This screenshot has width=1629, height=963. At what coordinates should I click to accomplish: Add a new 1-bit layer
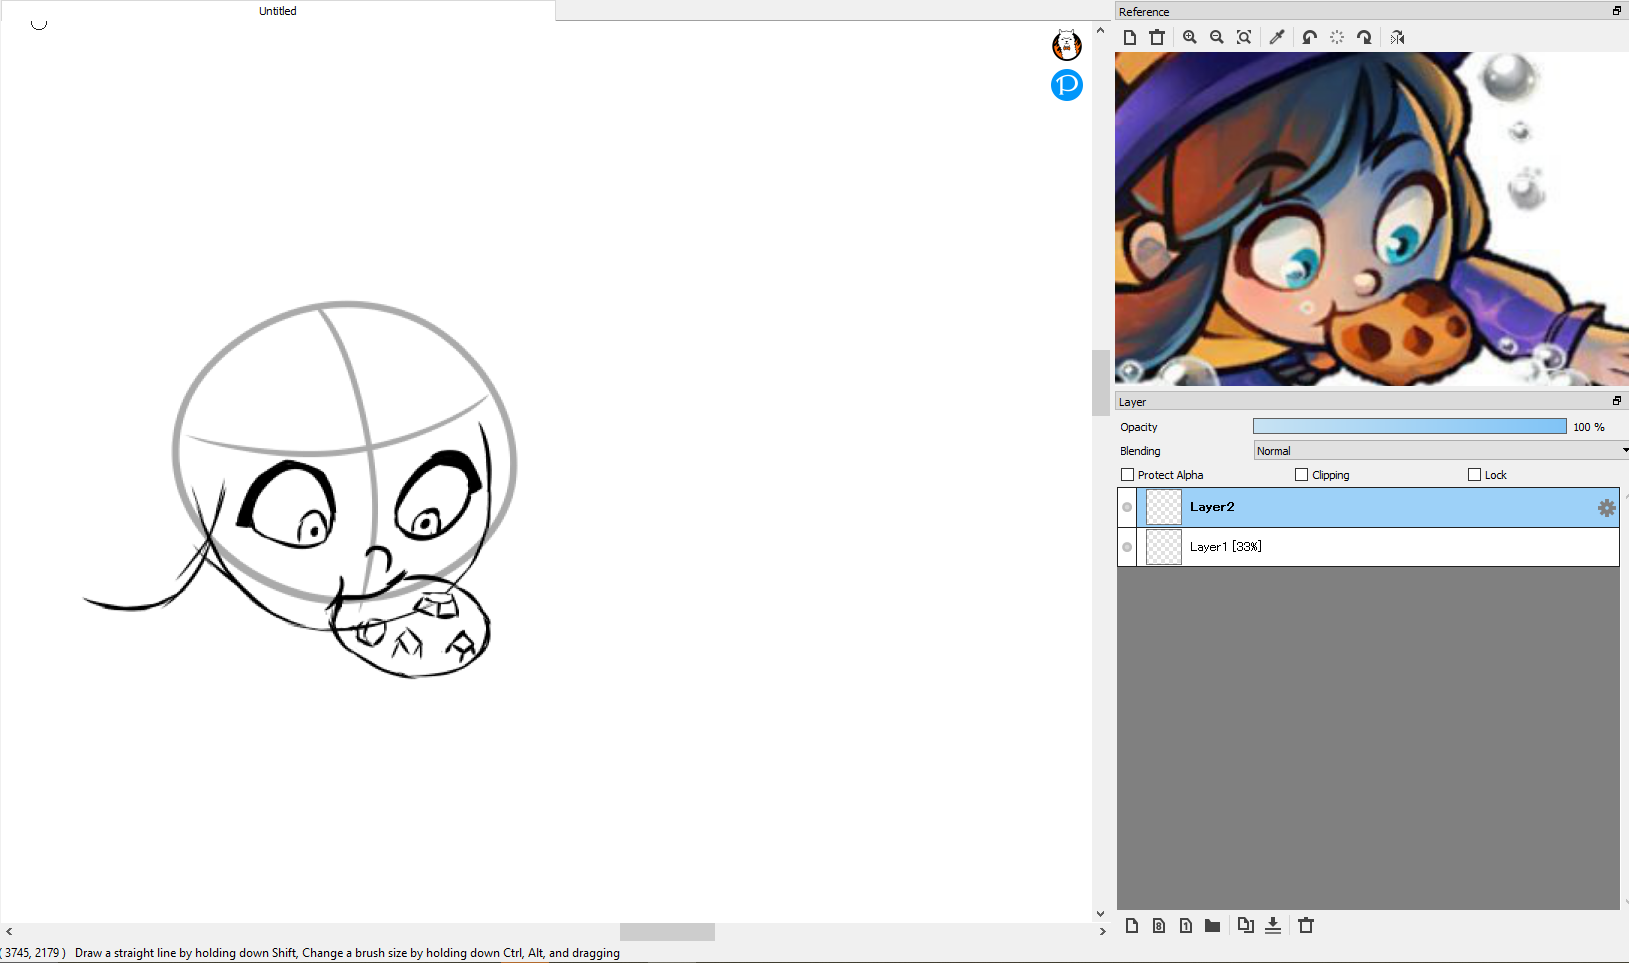[x=1186, y=926]
